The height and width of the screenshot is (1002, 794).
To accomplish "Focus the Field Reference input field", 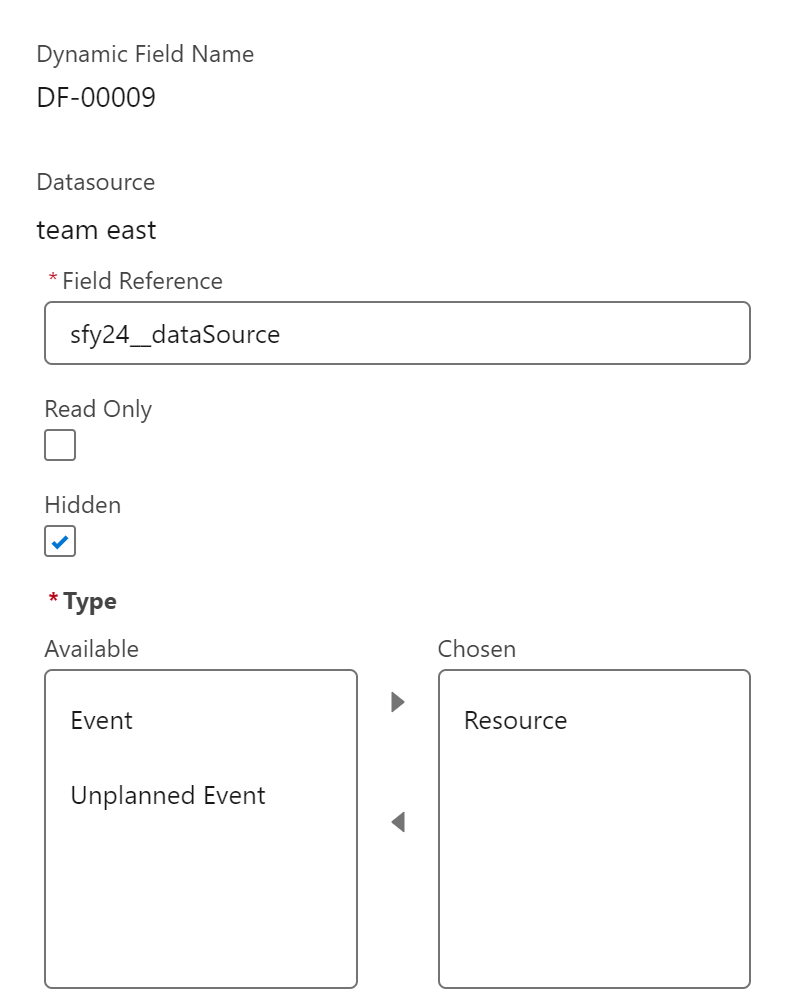I will pos(397,333).
